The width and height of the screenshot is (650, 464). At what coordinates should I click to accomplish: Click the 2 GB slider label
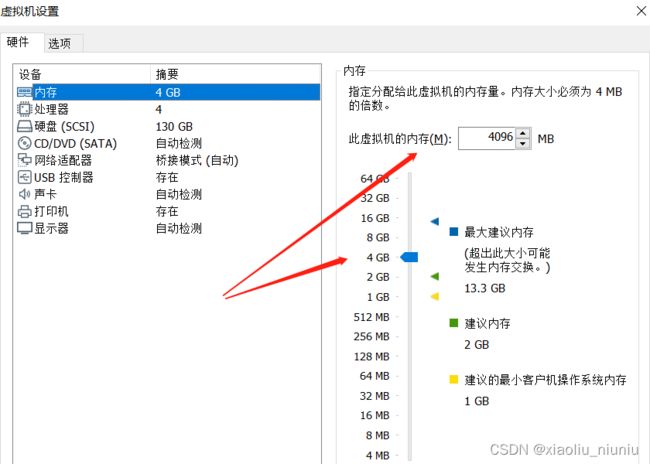(x=378, y=277)
